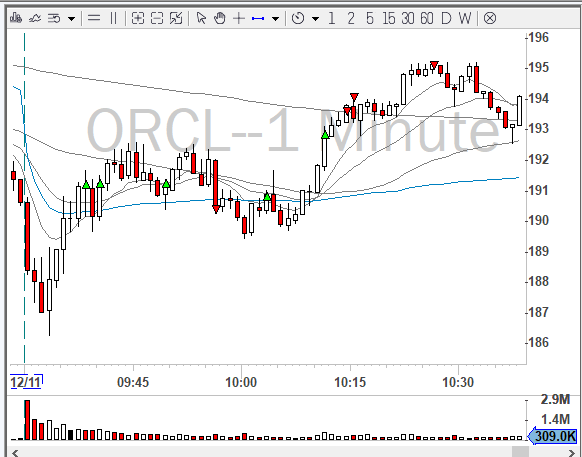Click the 2.9M volume axis label

point(555,399)
